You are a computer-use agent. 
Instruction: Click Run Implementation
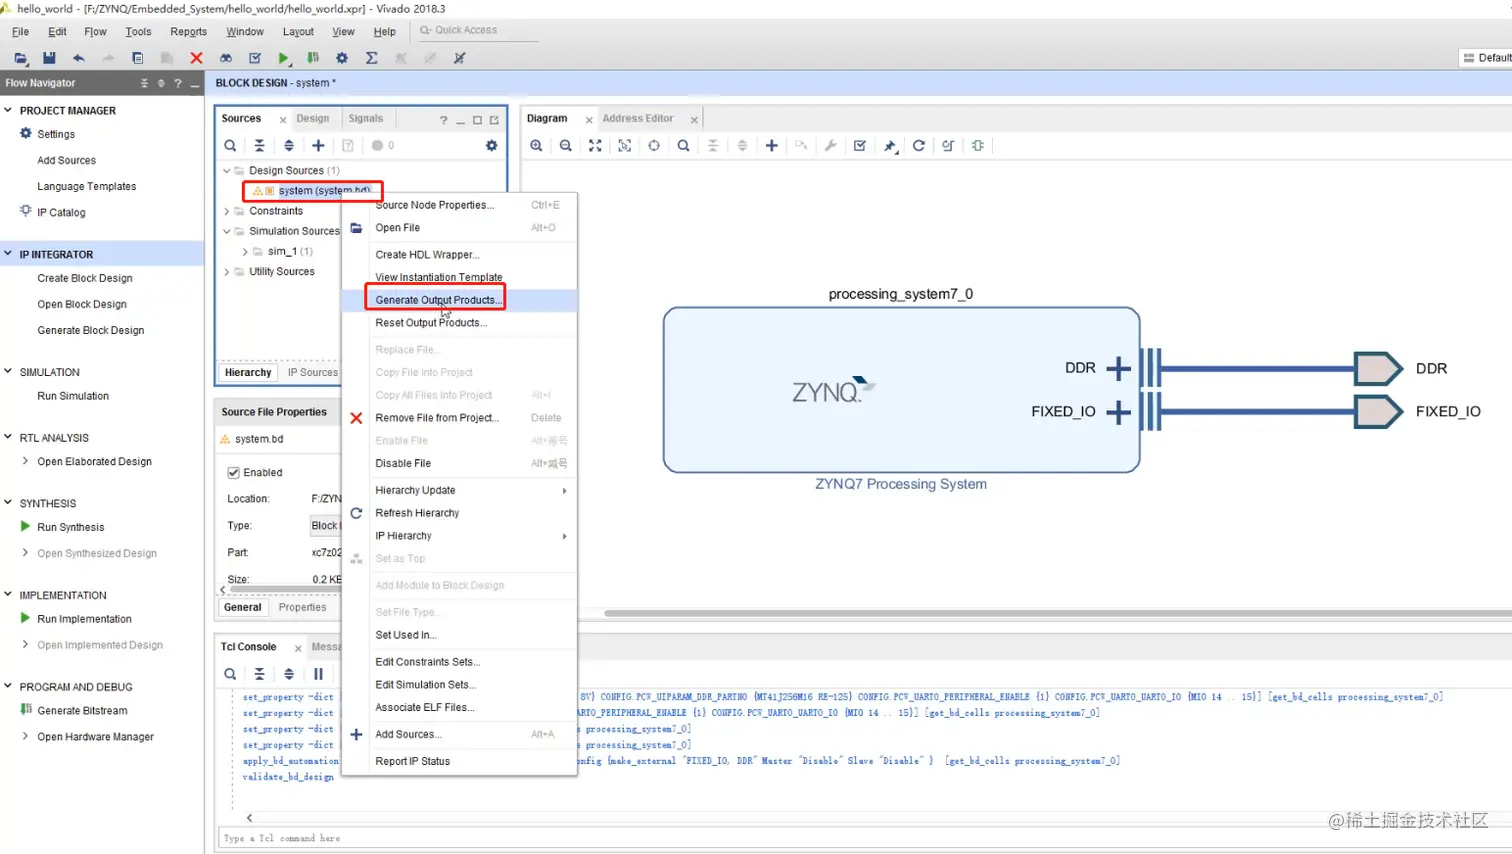tap(84, 619)
